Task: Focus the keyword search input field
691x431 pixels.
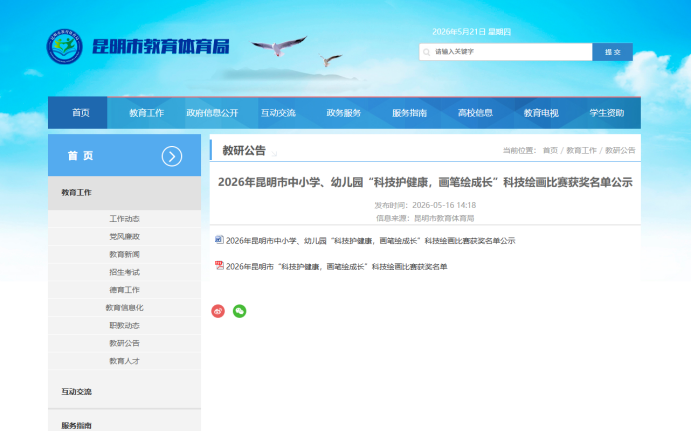Action: 505,52
